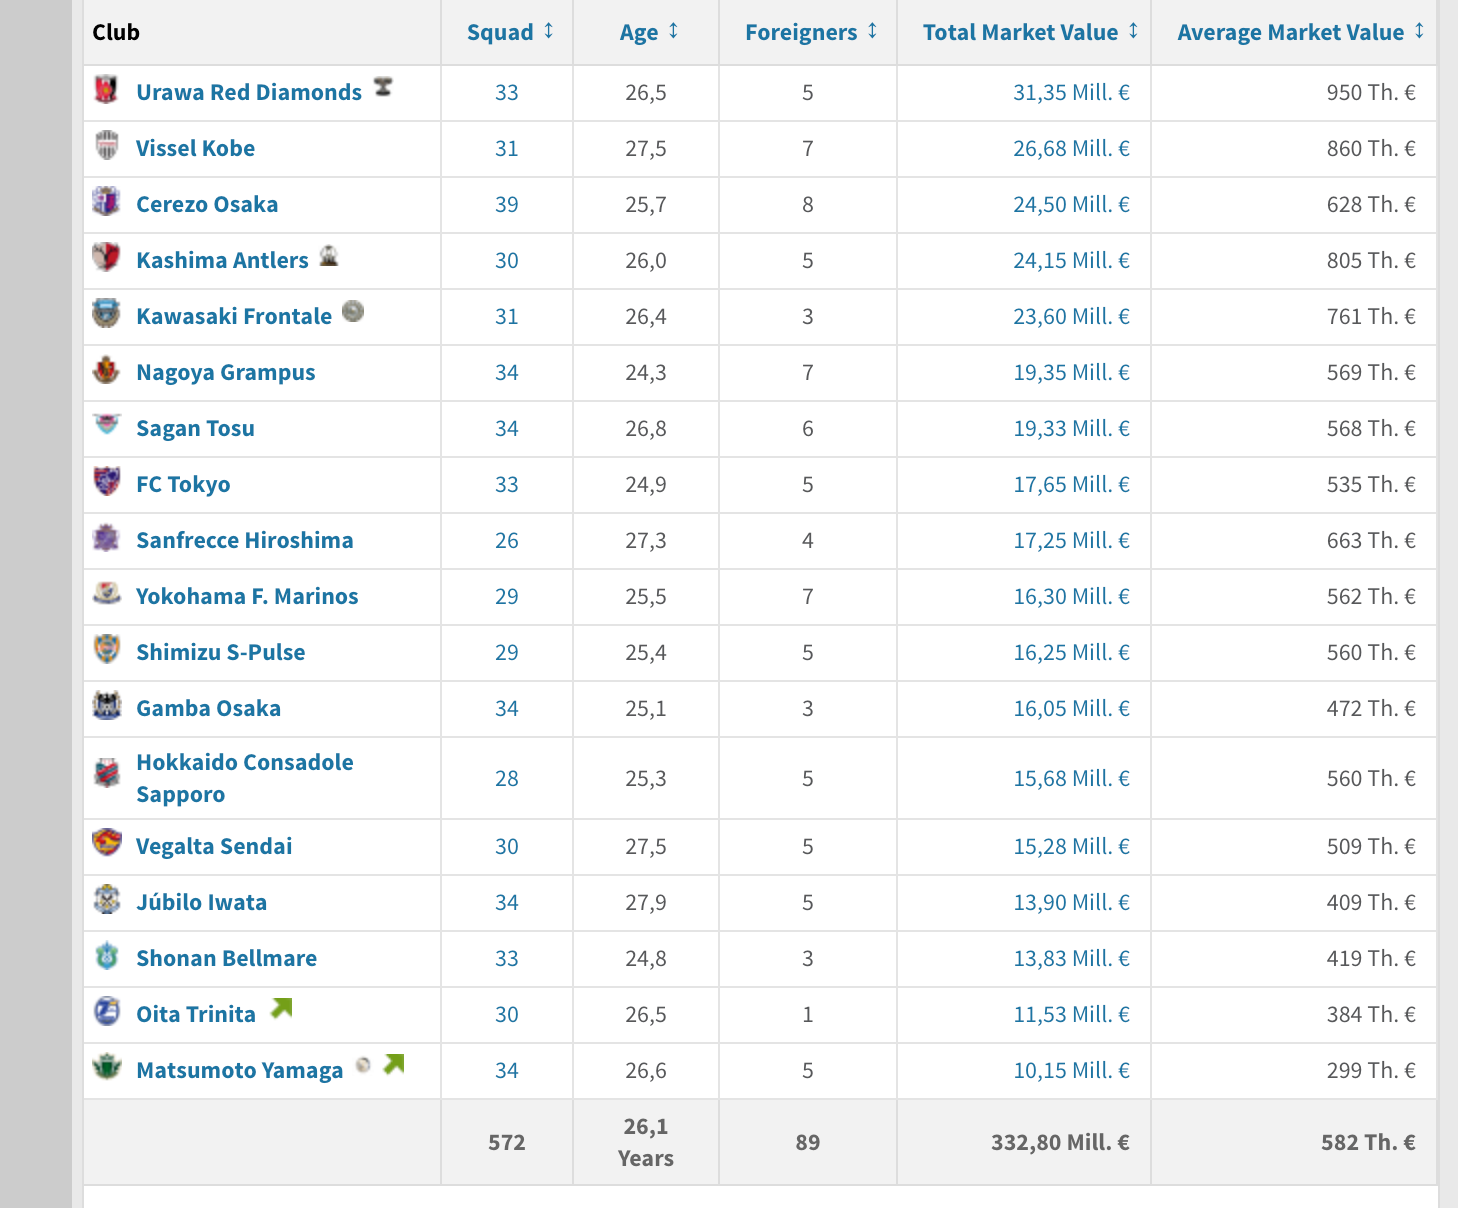
Task: Click the Vegalta Sendai club crest
Action: [x=106, y=843]
